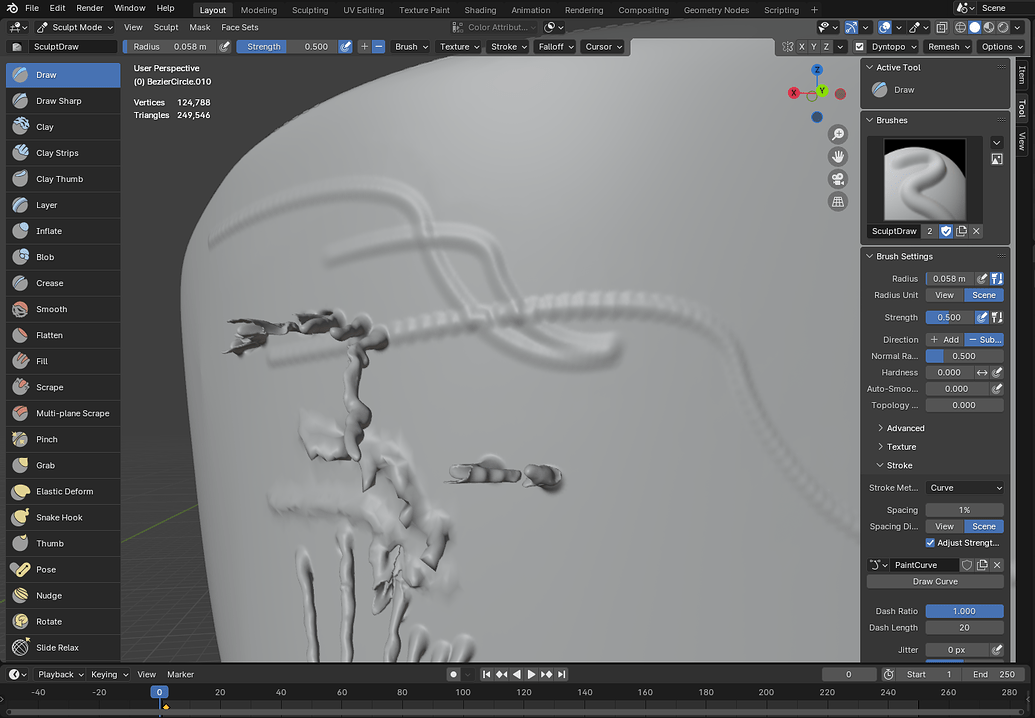1035x718 pixels.
Task: Select the Clay Strips brush tool
Action: click(x=63, y=153)
